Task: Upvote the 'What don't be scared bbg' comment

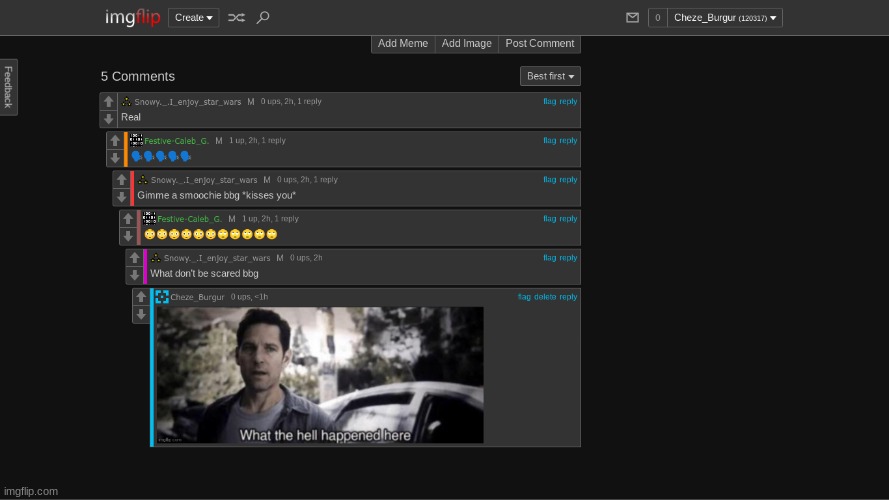Action: click(x=134, y=258)
